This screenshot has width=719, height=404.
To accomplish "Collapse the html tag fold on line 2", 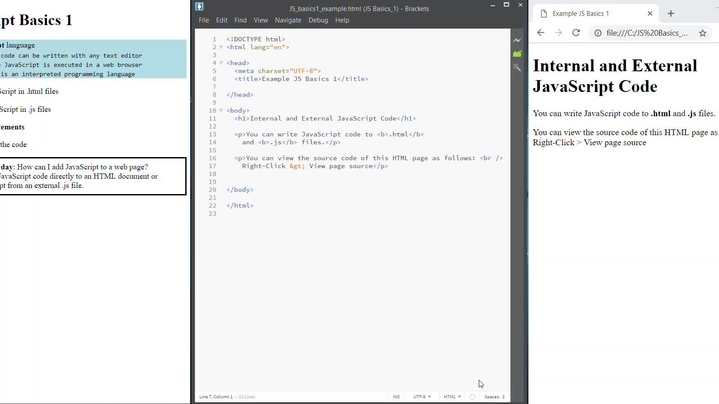I will click(221, 47).
